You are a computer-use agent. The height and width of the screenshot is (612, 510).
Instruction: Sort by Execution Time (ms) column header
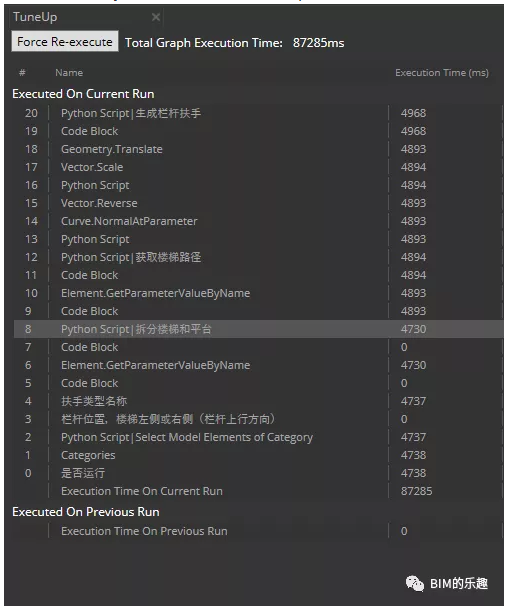coord(442,73)
